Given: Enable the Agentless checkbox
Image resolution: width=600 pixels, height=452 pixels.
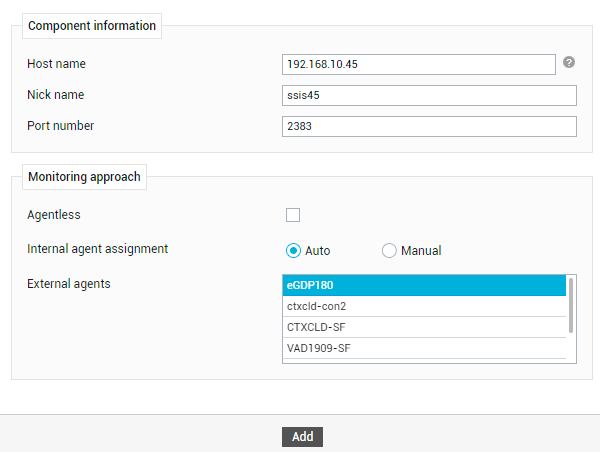Looking at the screenshot, I should coord(293,215).
